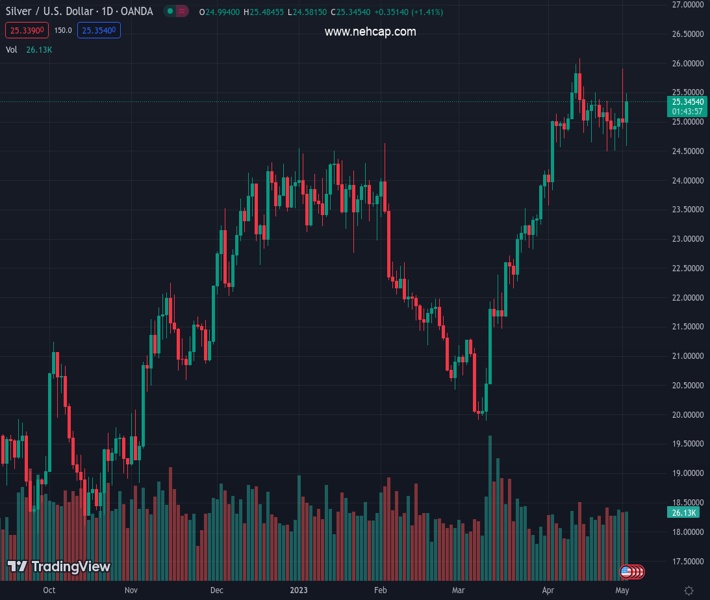Click the volume value label 26.13K on axis
Image resolution: width=710 pixels, height=600 pixels.
[x=684, y=512]
